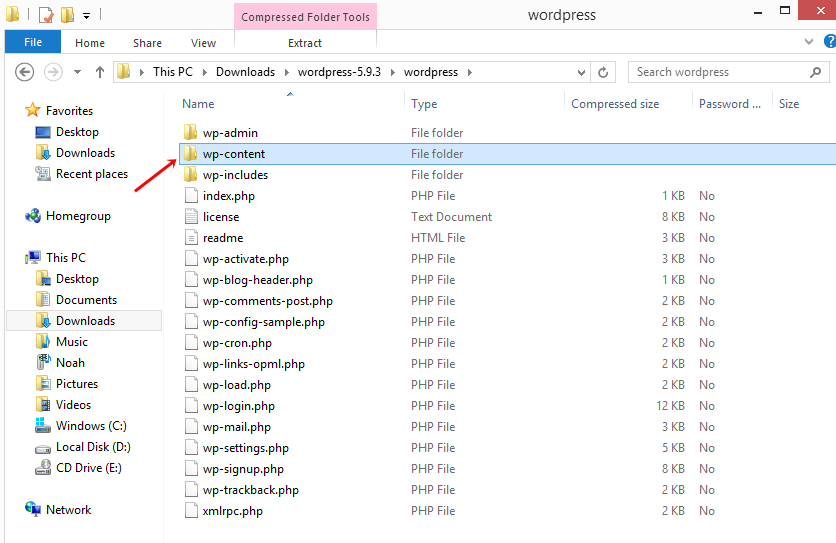Click the Local Disk (D:) icon

pos(43,448)
